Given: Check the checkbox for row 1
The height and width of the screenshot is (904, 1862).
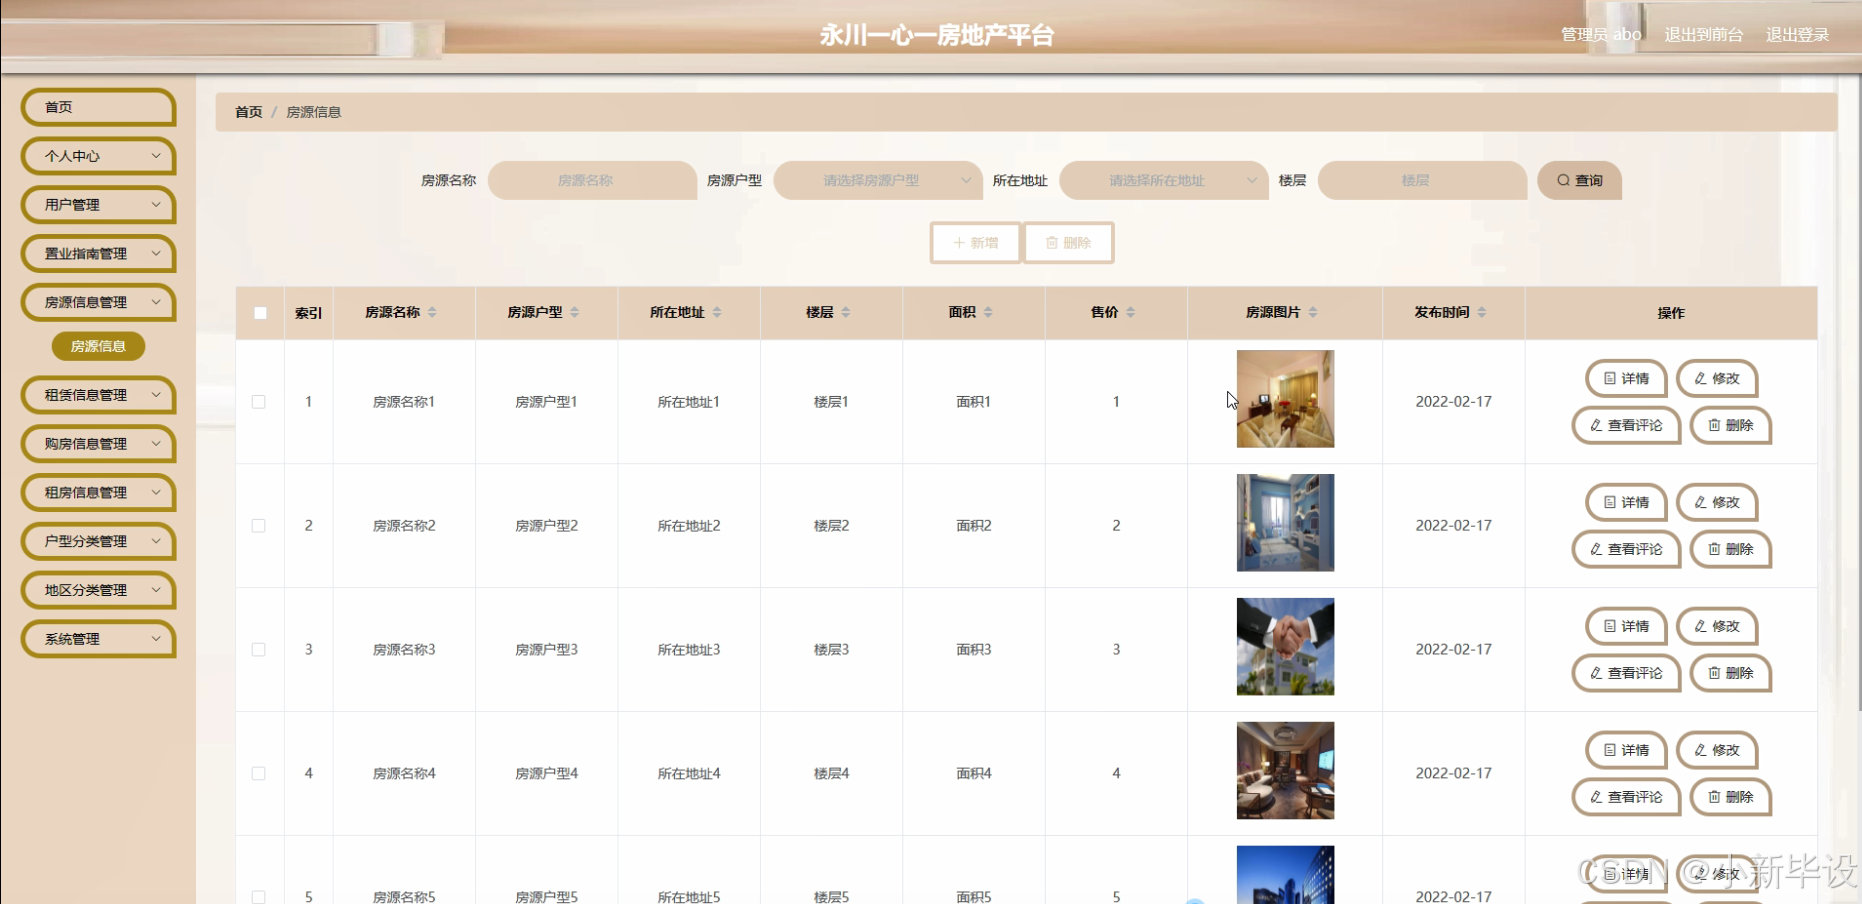Looking at the screenshot, I should tap(259, 402).
